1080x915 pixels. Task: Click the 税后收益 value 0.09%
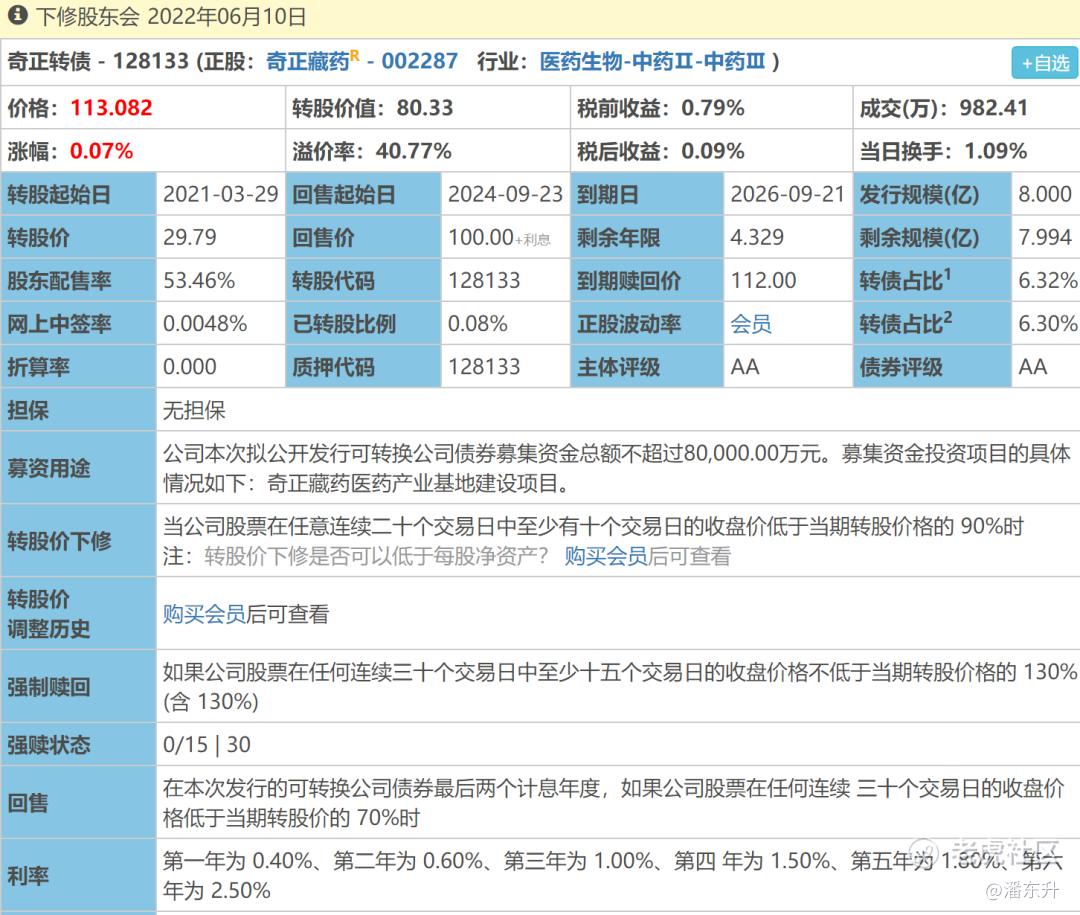[713, 151]
